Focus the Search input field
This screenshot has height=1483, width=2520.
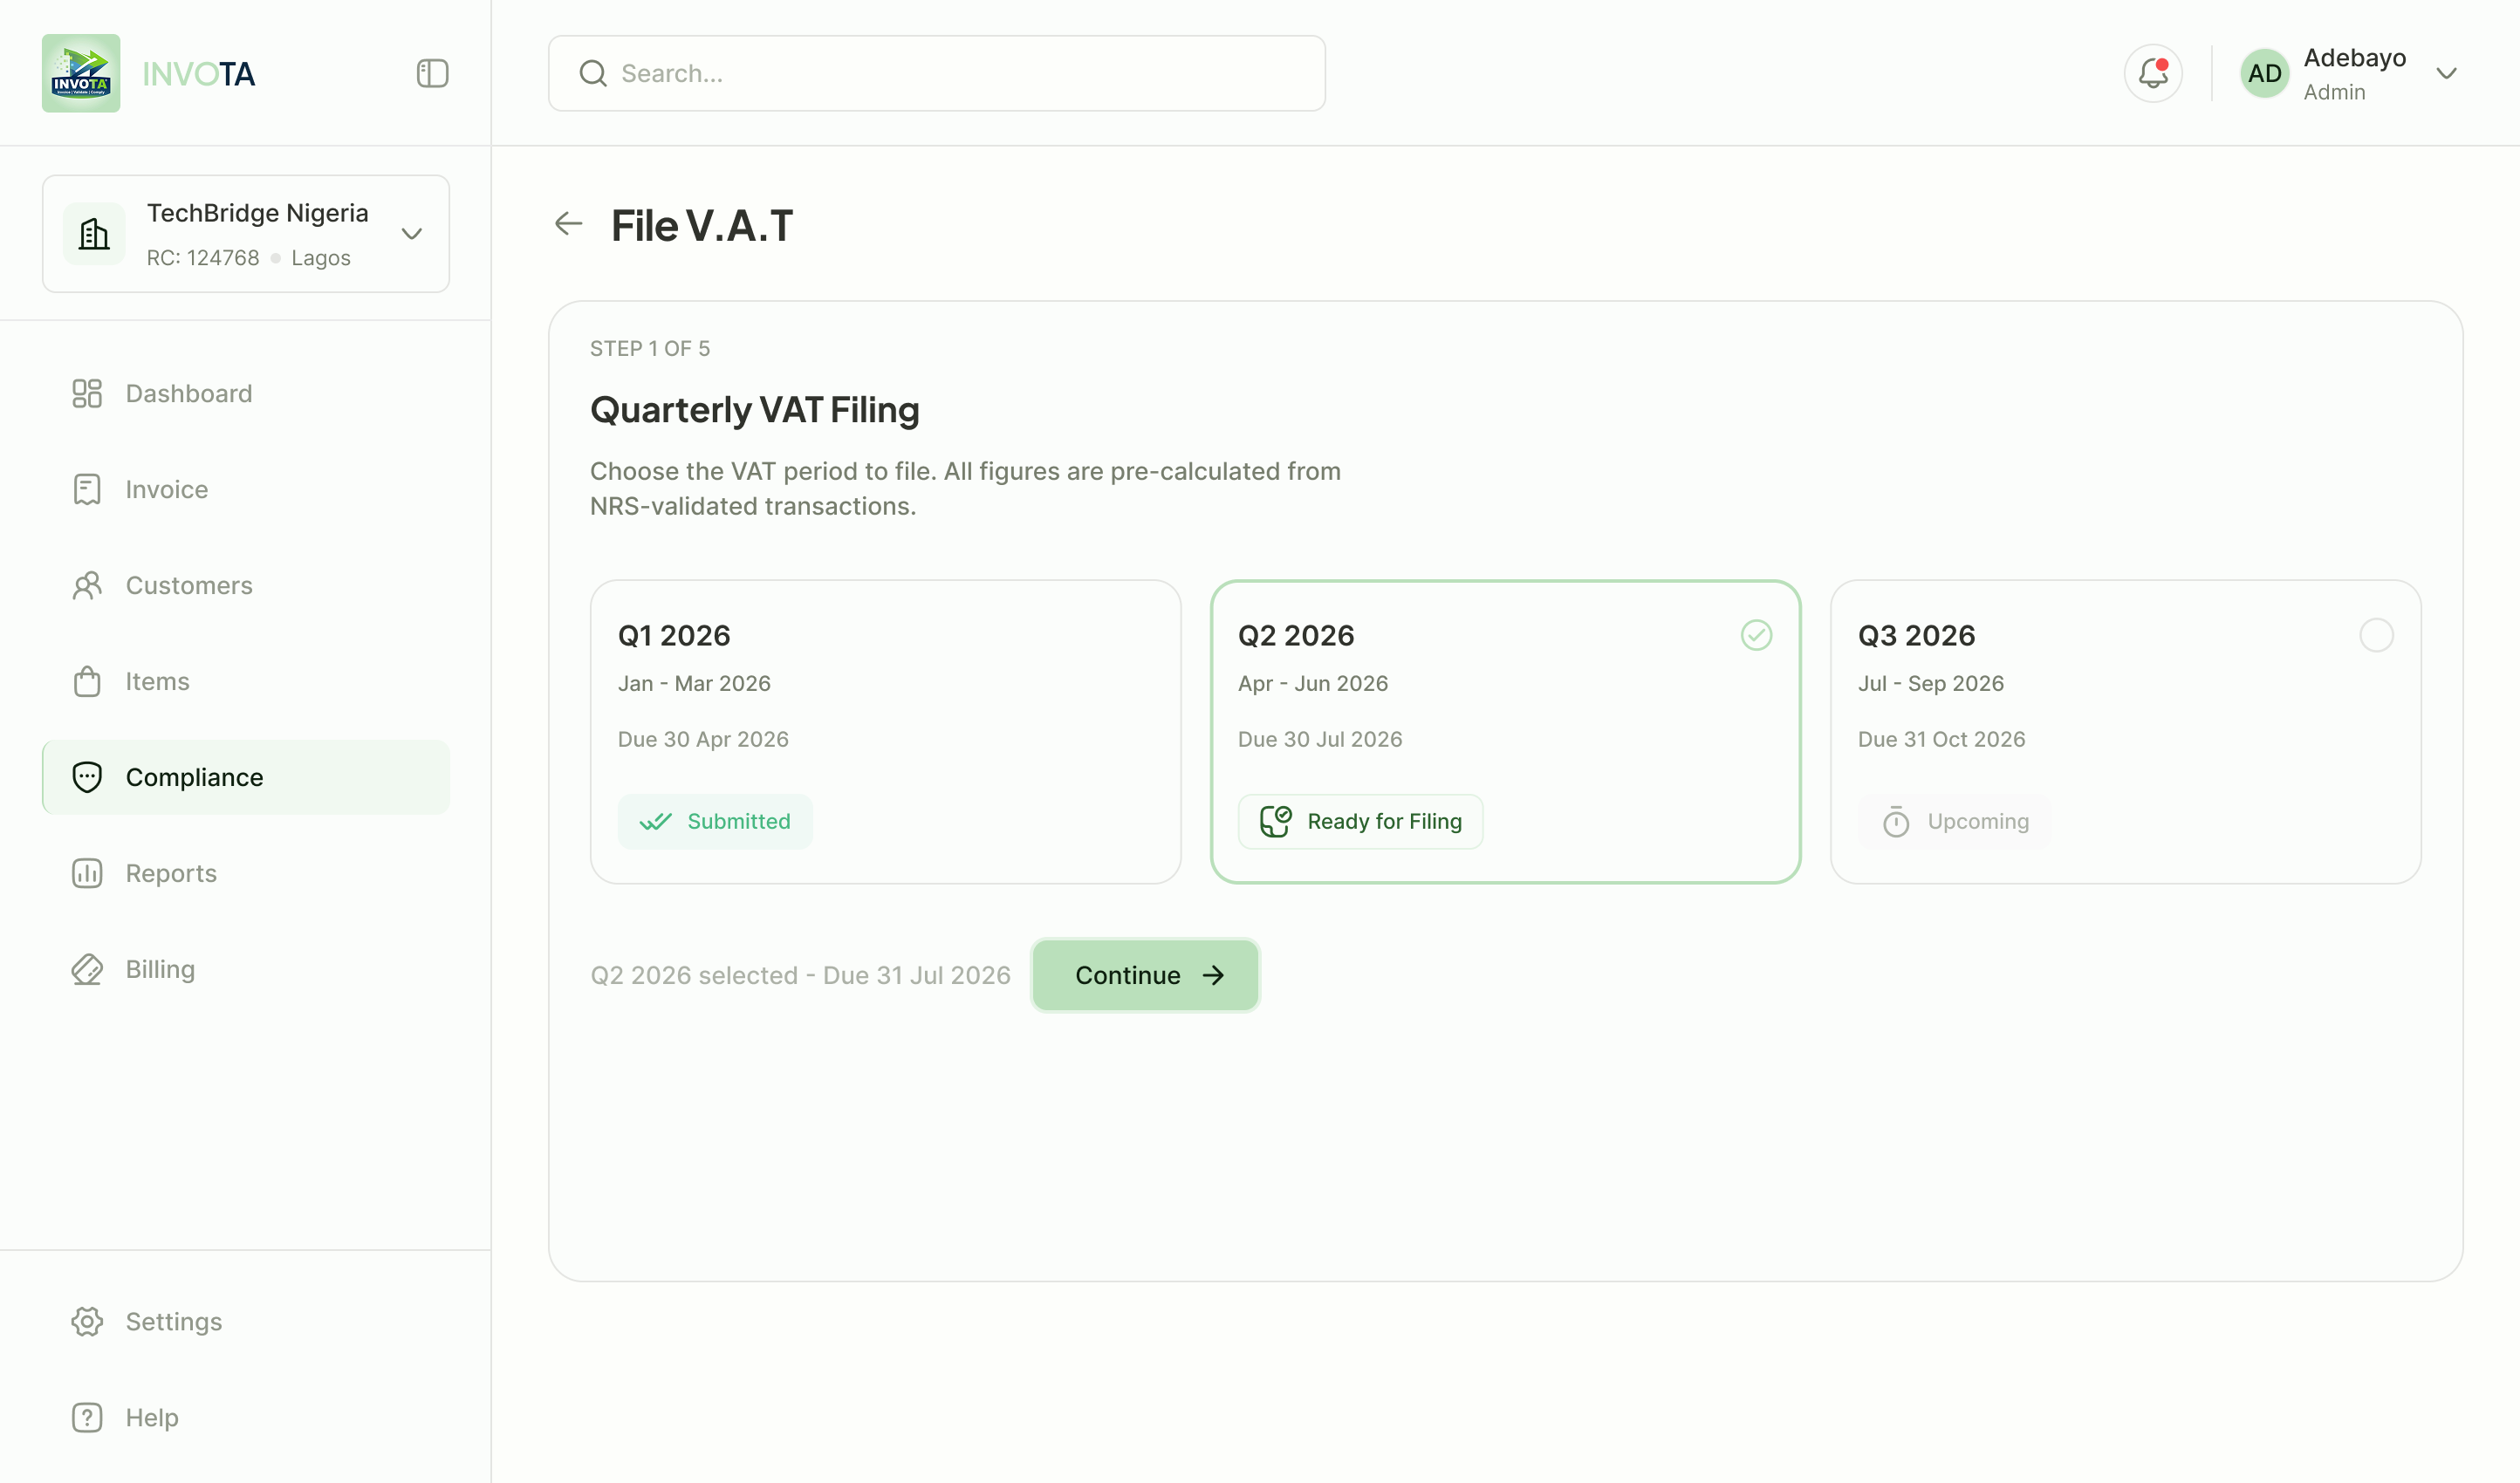click(937, 73)
